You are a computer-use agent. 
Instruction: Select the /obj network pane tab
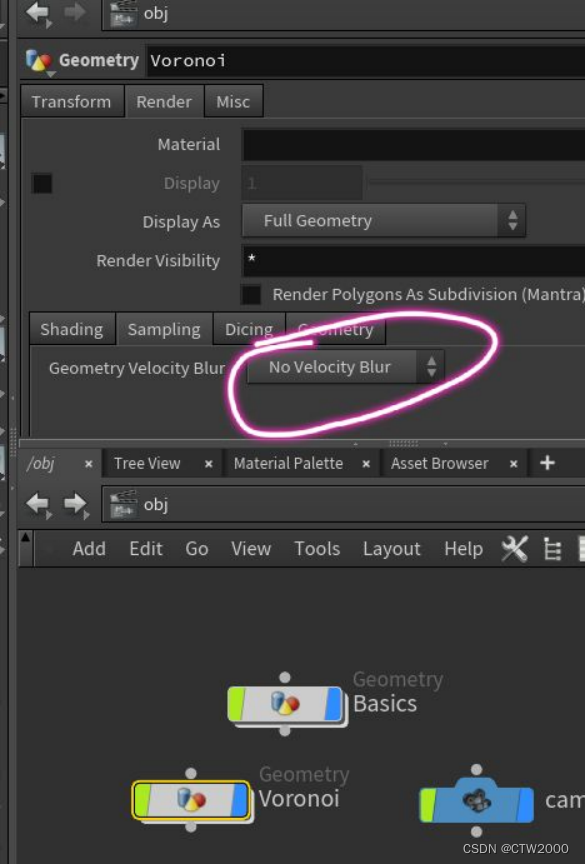(x=41, y=463)
